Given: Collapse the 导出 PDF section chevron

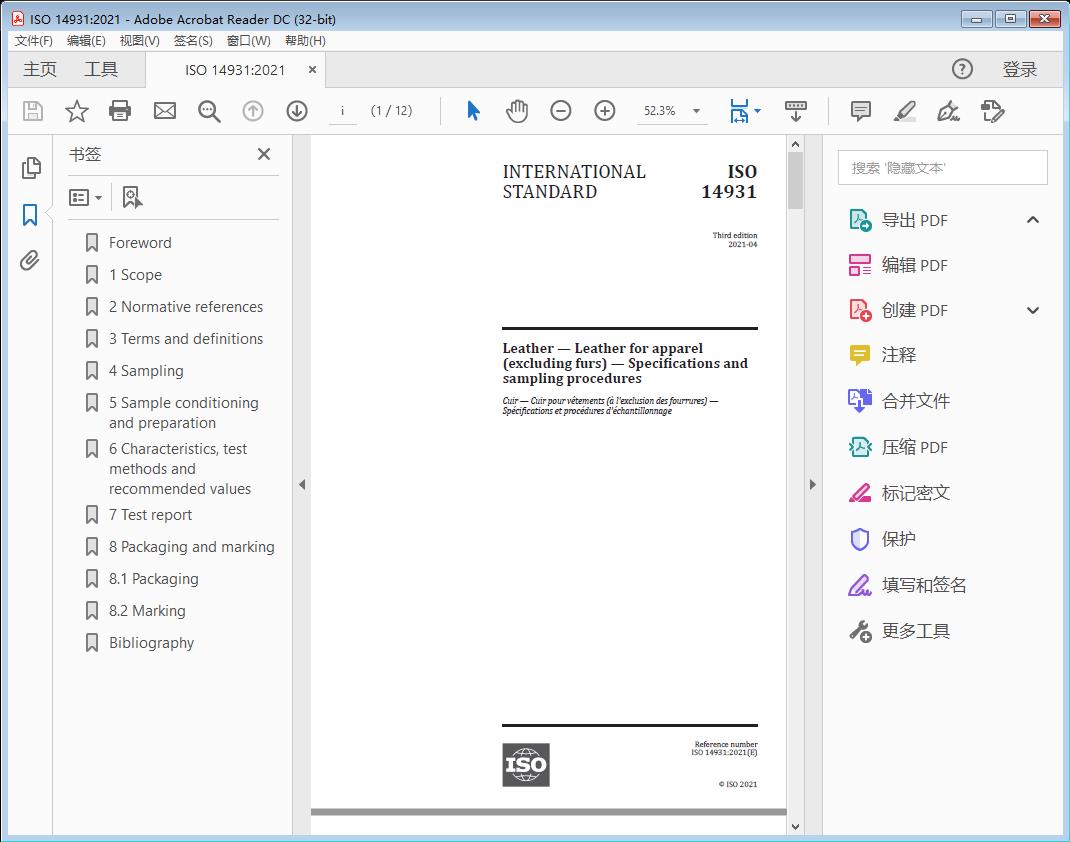Looking at the screenshot, I should (1033, 220).
